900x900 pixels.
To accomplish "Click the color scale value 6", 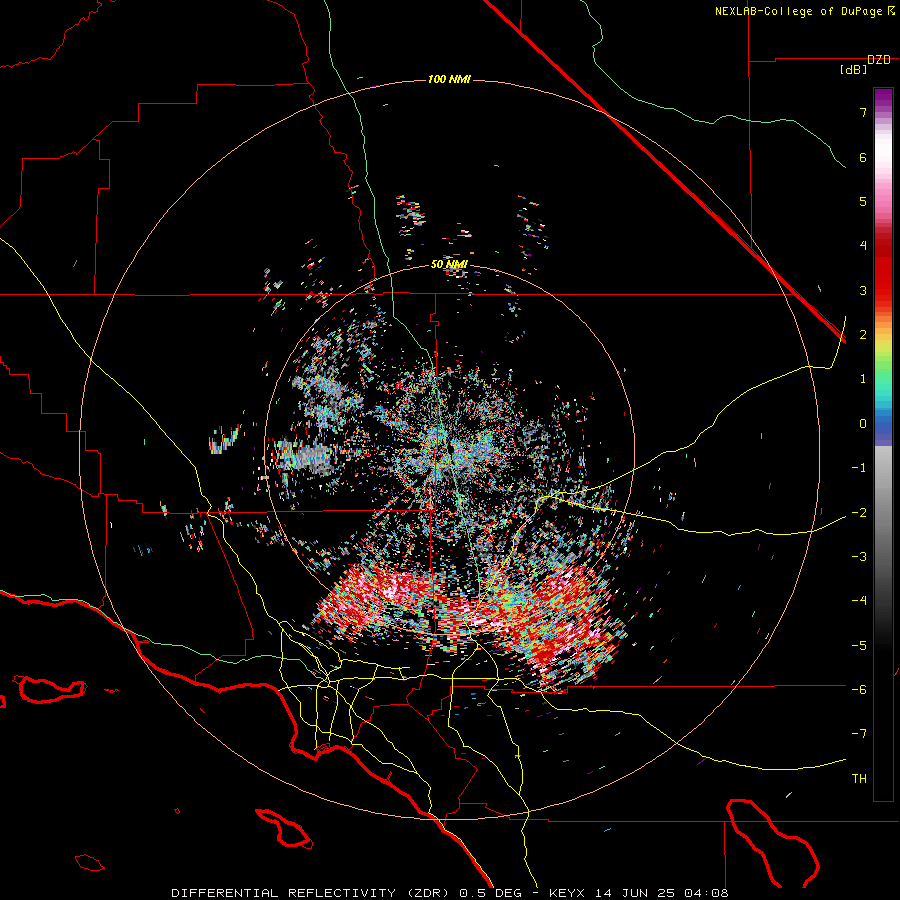I will pos(863,157).
